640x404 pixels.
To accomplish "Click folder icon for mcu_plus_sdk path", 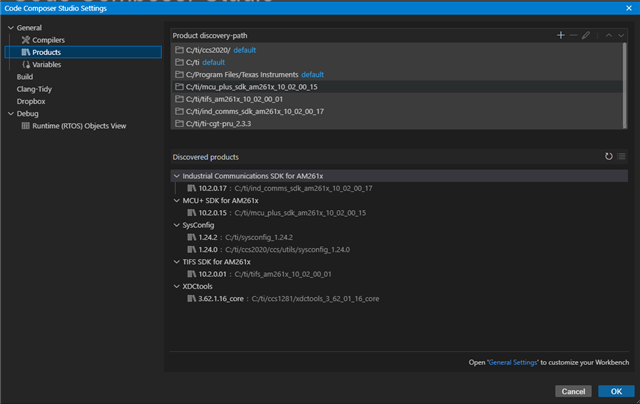I will pyautogui.click(x=179, y=87).
